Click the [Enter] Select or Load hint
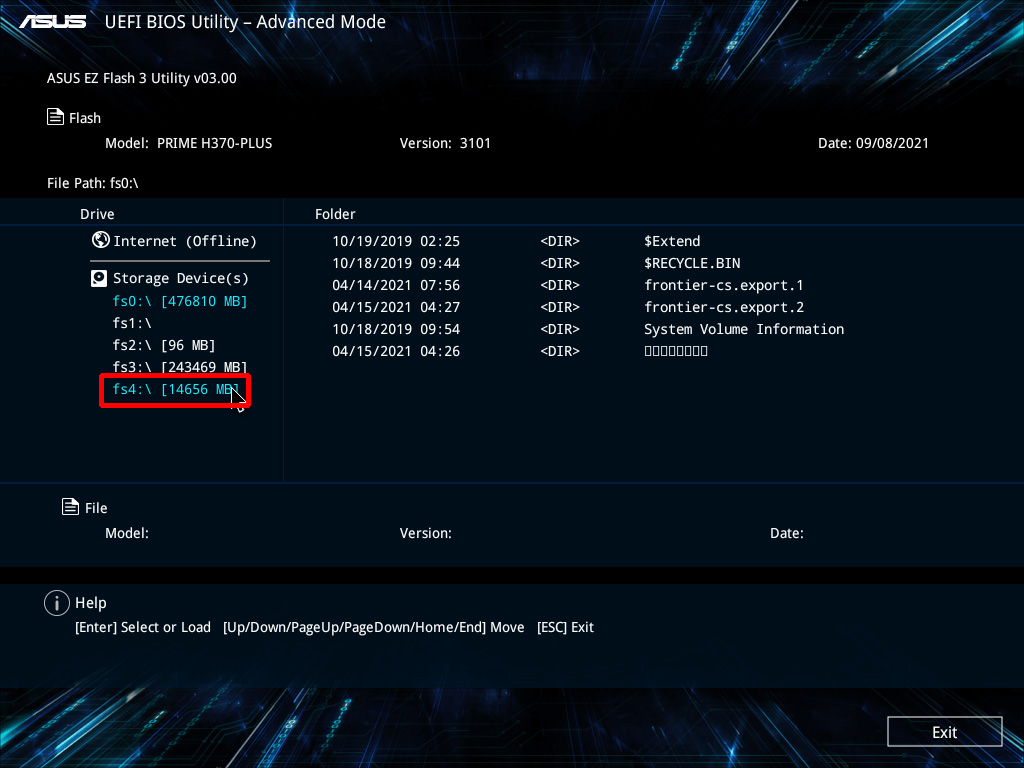Screen dimensions: 1024x768 point(143,627)
